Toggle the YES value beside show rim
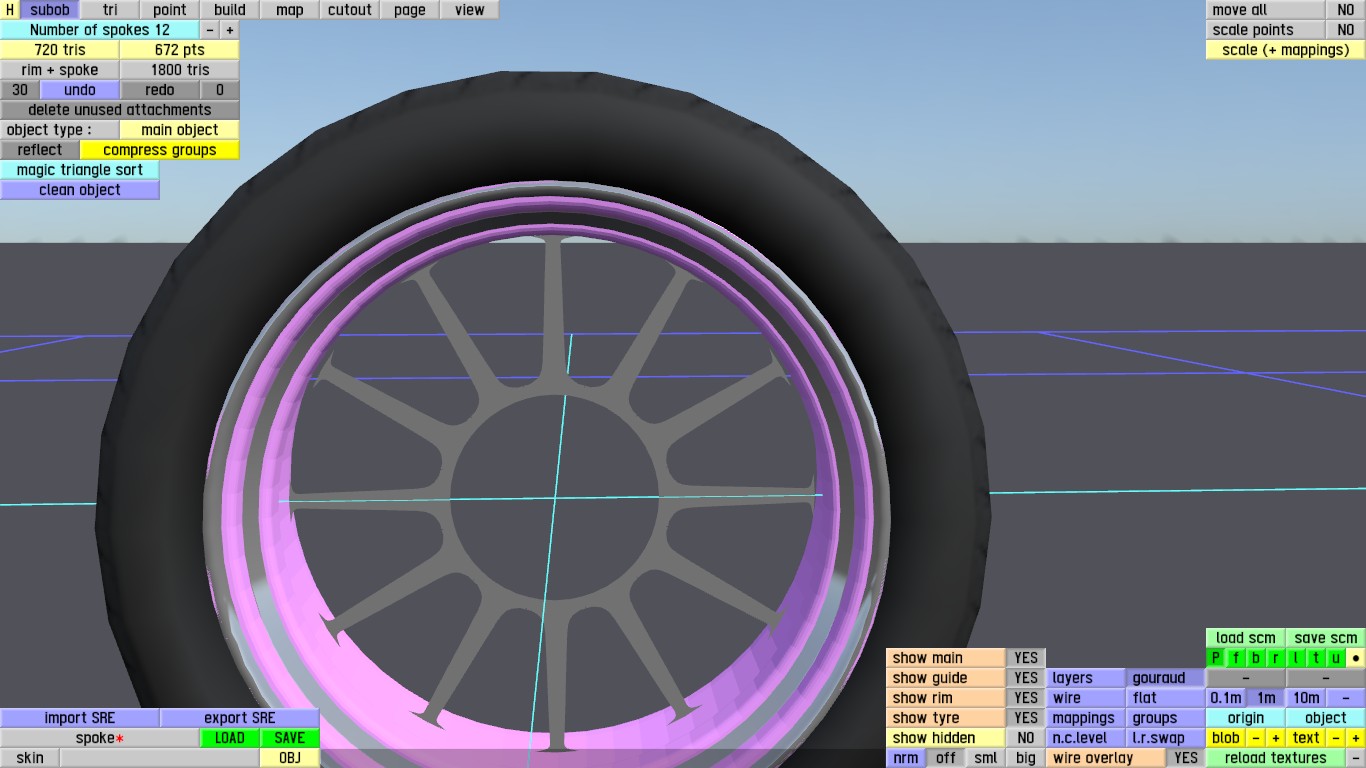The height and width of the screenshot is (768, 1366). point(1026,698)
